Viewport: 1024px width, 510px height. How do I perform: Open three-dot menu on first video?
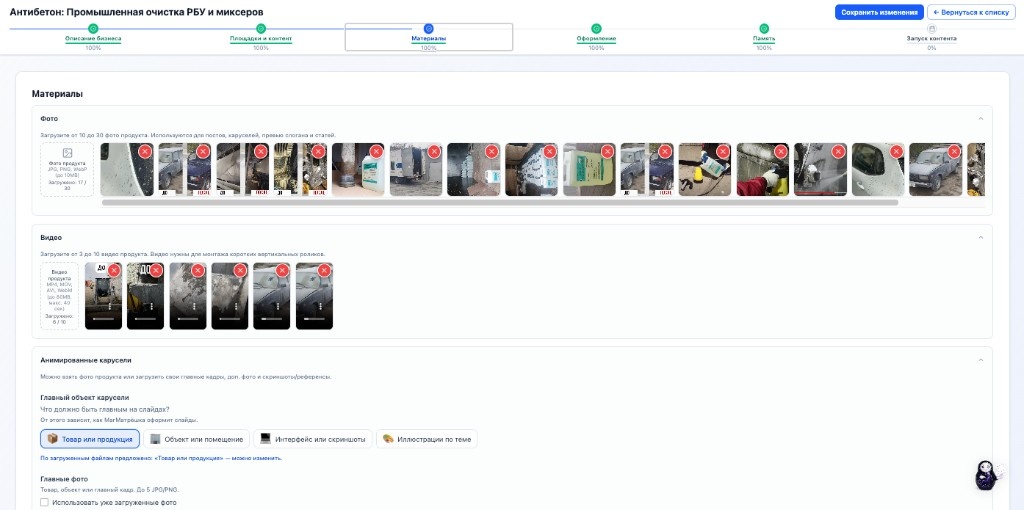pyautogui.click(x=110, y=306)
